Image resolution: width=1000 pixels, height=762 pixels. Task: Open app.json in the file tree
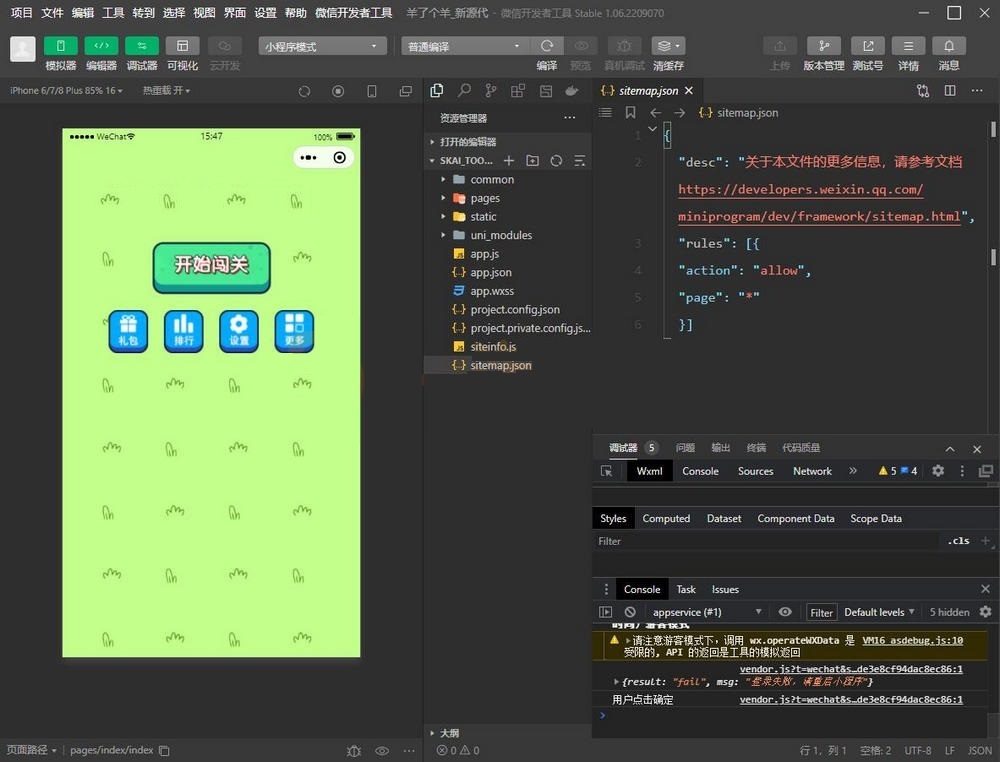[x=507, y=272]
